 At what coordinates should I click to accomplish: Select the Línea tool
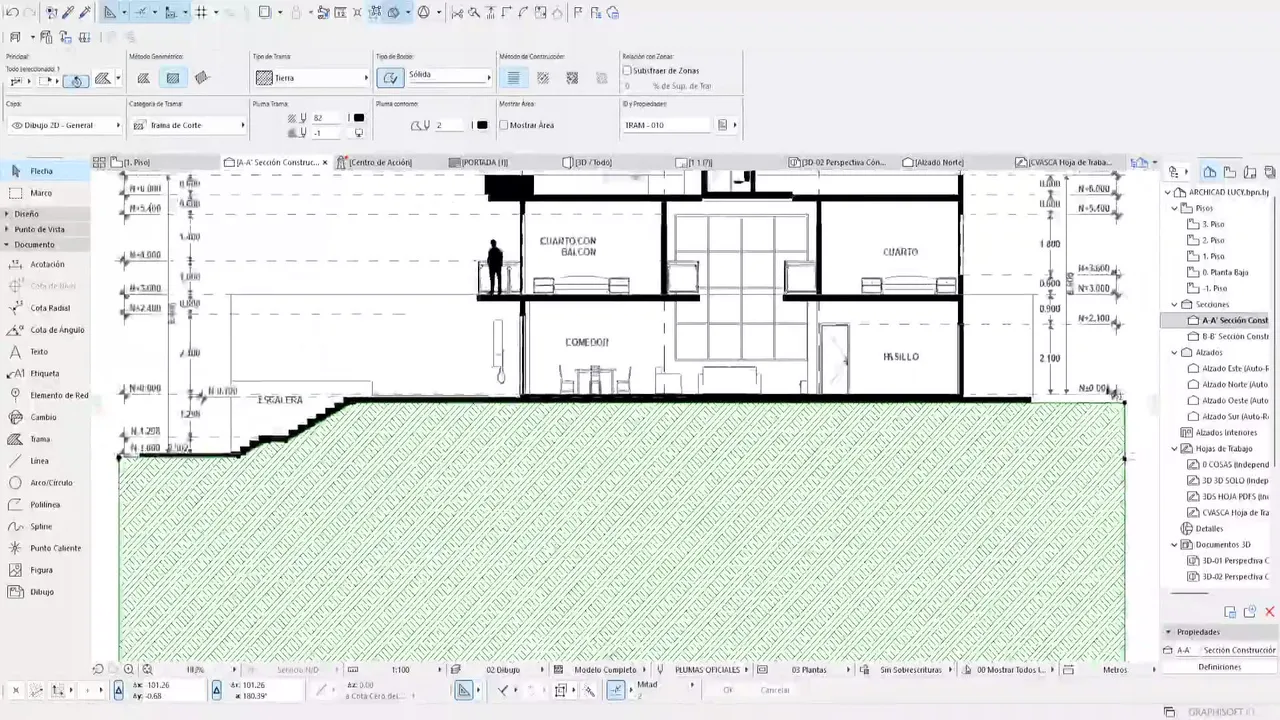click(x=45, y=461)
